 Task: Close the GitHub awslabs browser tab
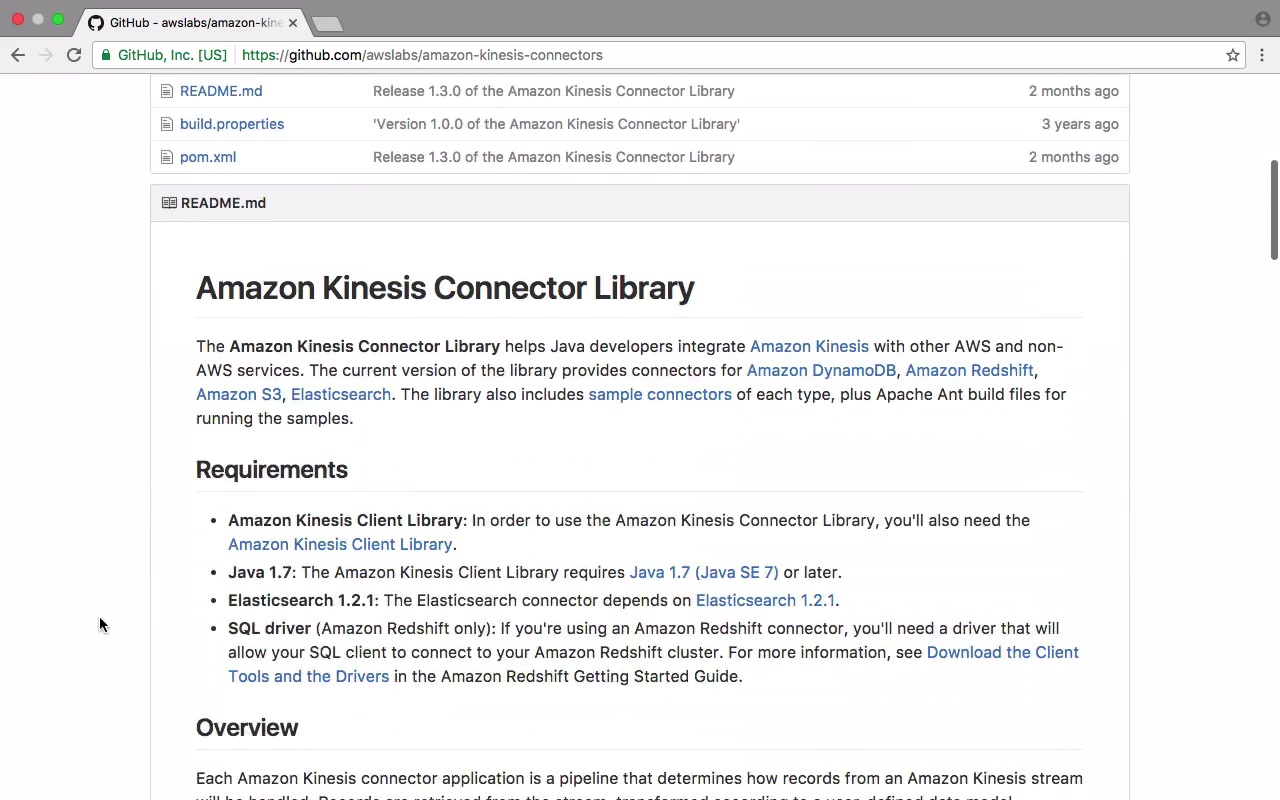pyautogui.click(x=293, y=22)
